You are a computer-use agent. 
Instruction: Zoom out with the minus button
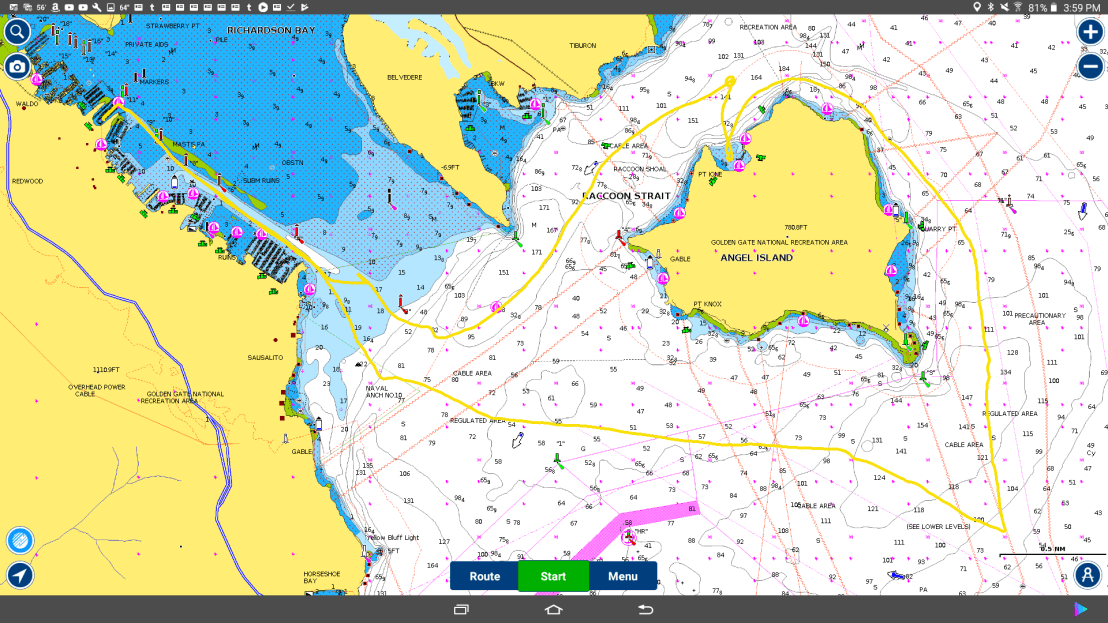coord(1090,67)
